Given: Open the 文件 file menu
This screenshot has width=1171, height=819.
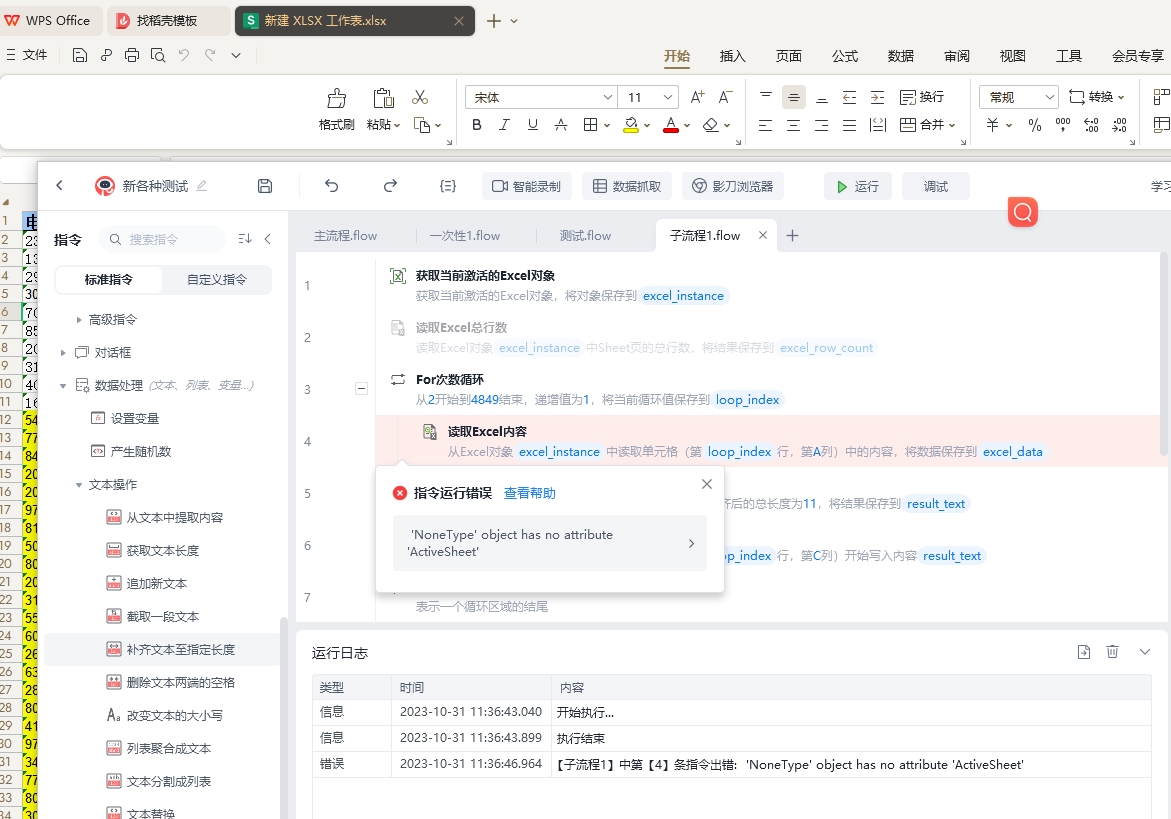Looking at the screenshot, I should pos(27,55).
